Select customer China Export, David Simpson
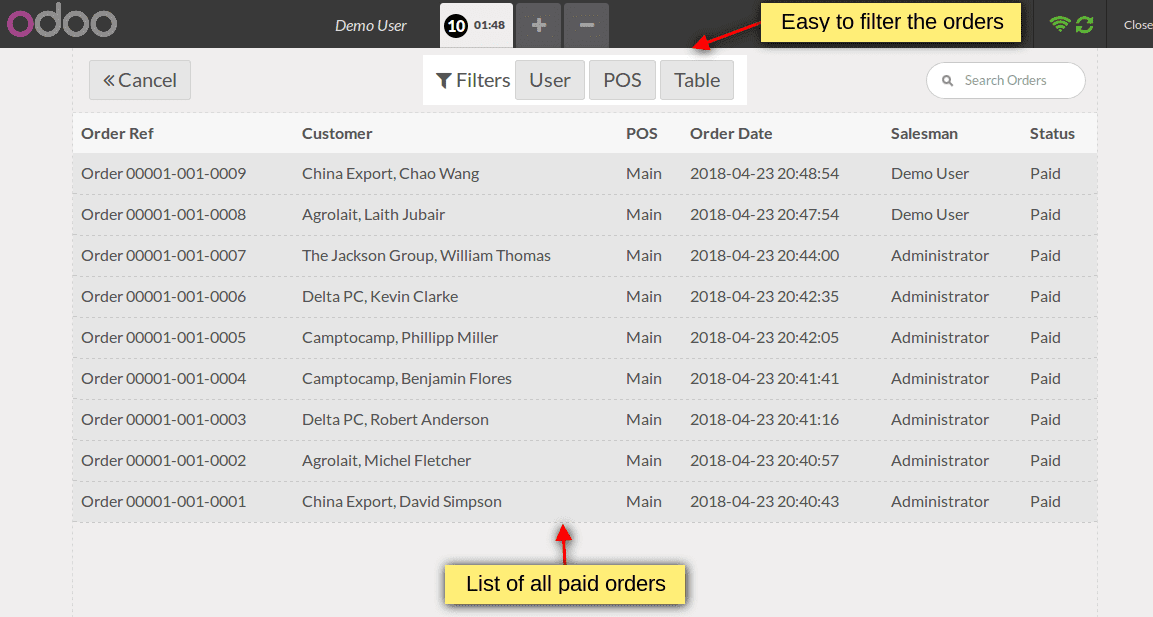The height and width of the screenshot is (617, 1153). point(402,502)
